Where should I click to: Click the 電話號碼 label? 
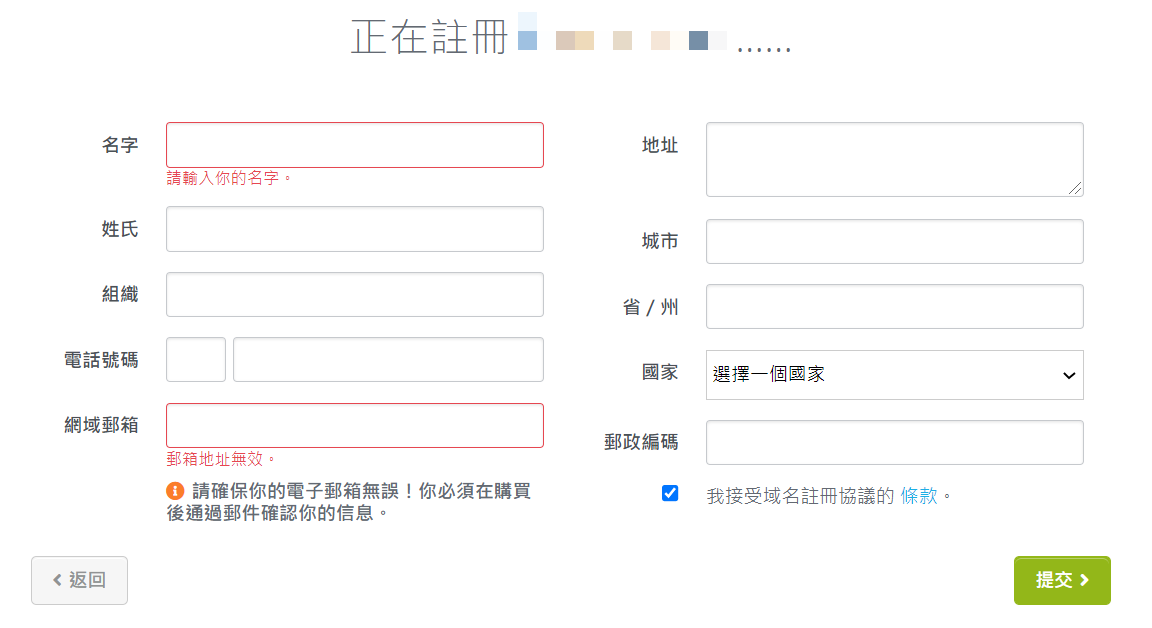tap(101, 360)
